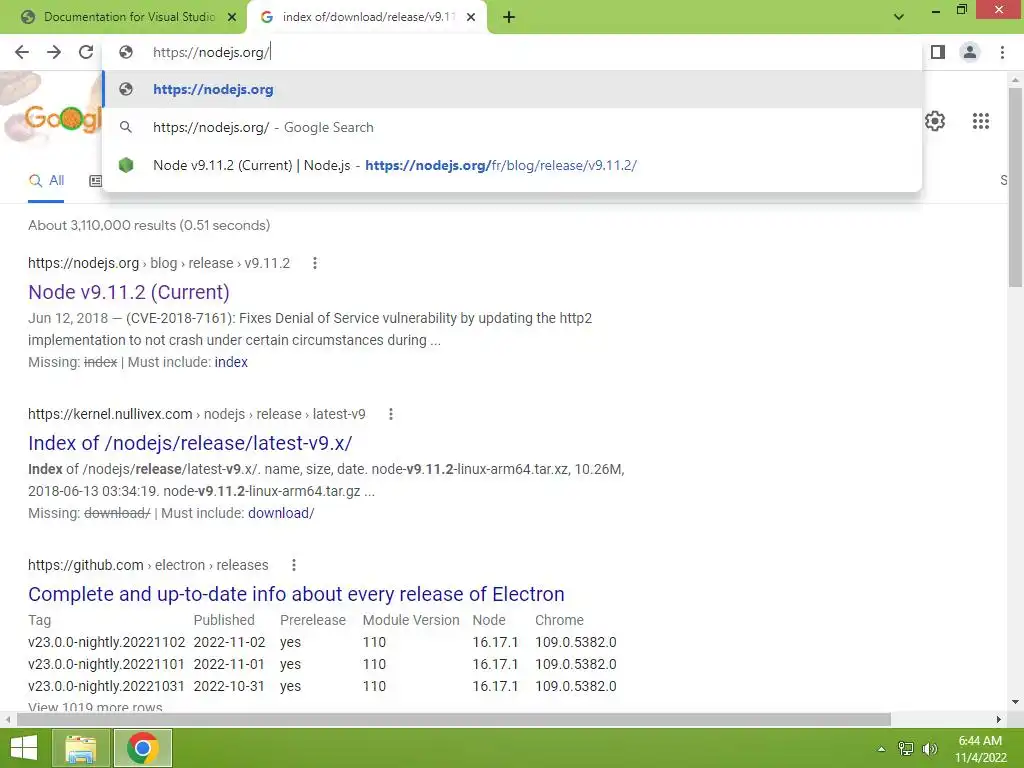Open options for github.com electron result
This screenshot has width=1024, height=768.
[x=294, y=565]
